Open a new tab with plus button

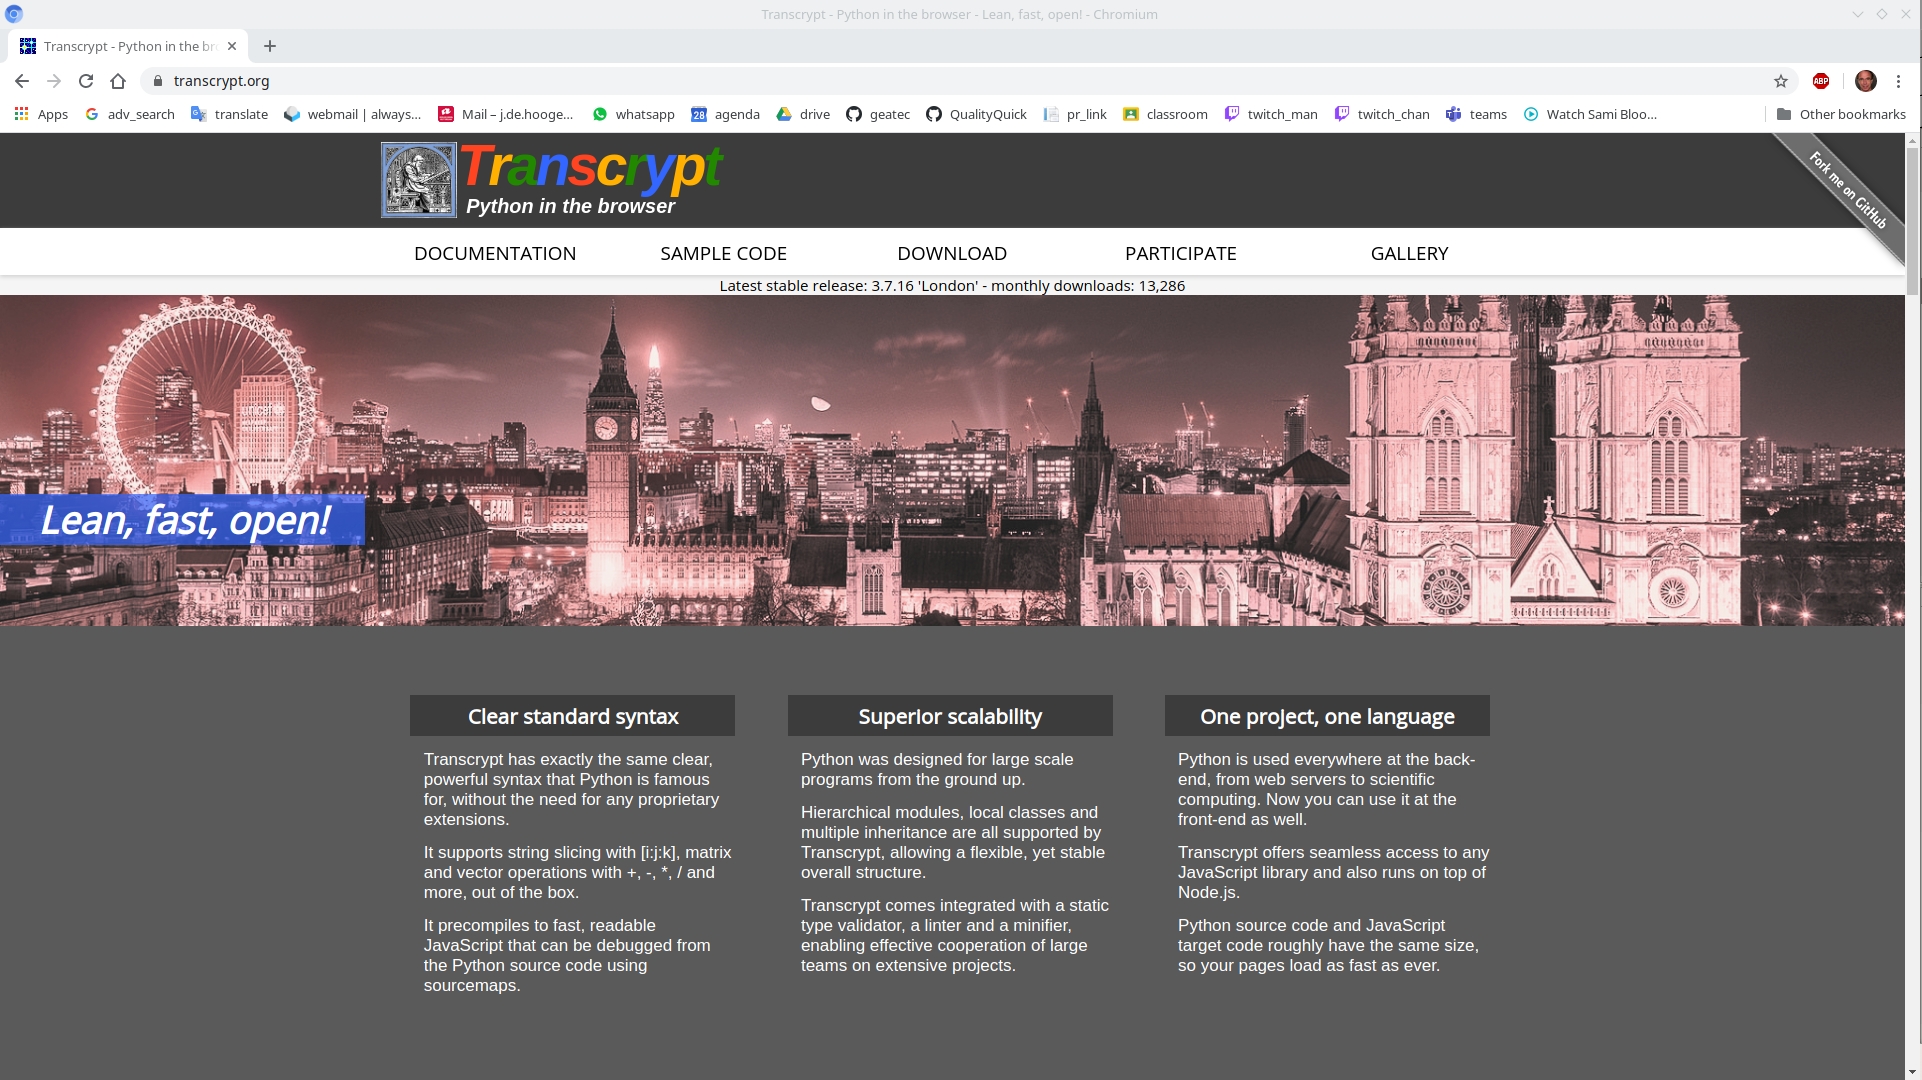[x=270, y=46]
